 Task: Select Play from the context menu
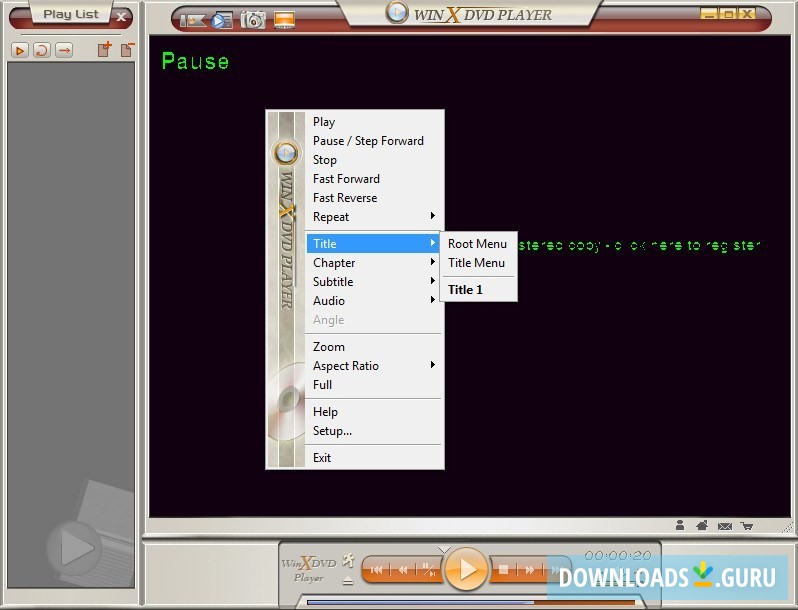pyautogui.click(x=375, y=122)
